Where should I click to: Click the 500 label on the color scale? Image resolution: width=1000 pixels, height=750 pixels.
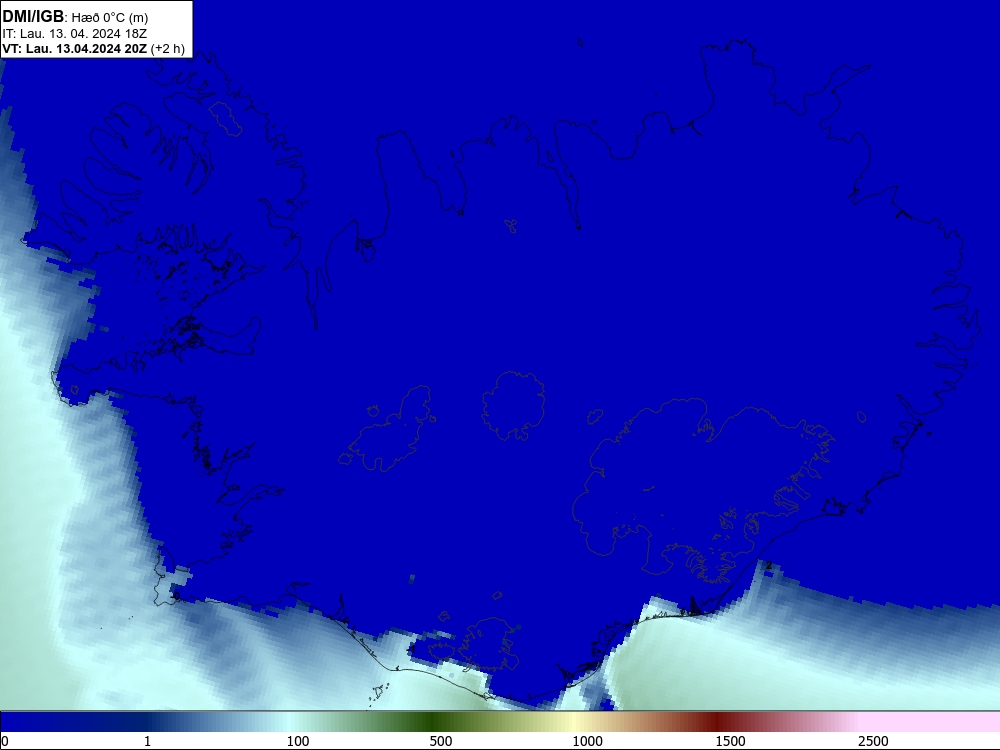click(x=441, y=741)
